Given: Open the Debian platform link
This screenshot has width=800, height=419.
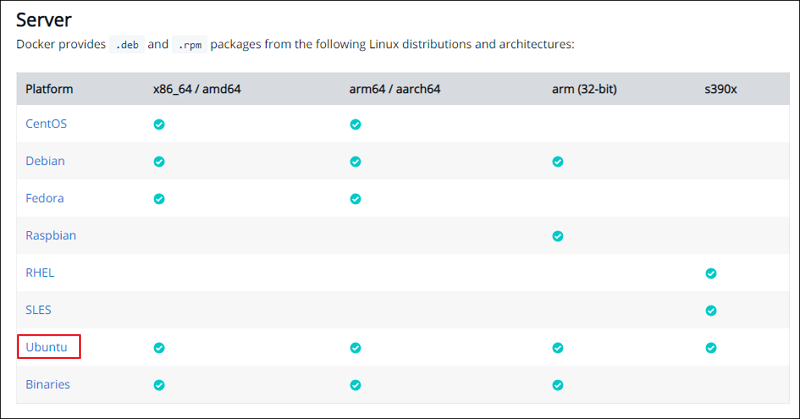Looking at the screenshot, I should tap(45, 161).
